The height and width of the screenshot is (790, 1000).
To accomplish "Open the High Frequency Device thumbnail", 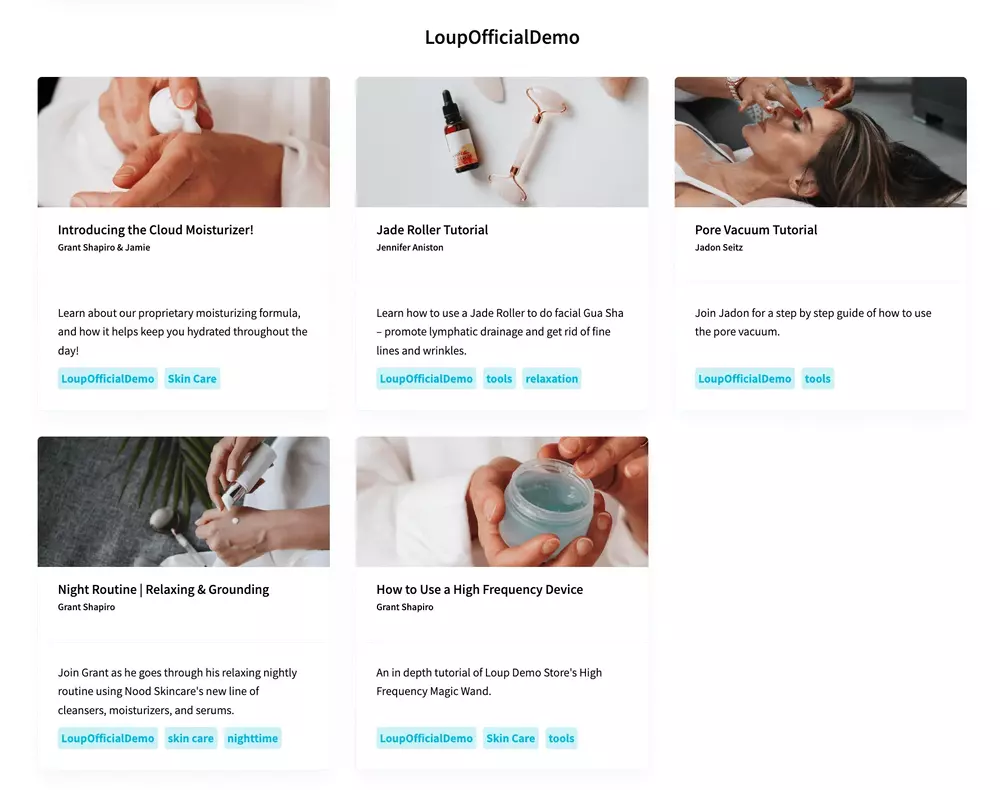I will 502,501.
